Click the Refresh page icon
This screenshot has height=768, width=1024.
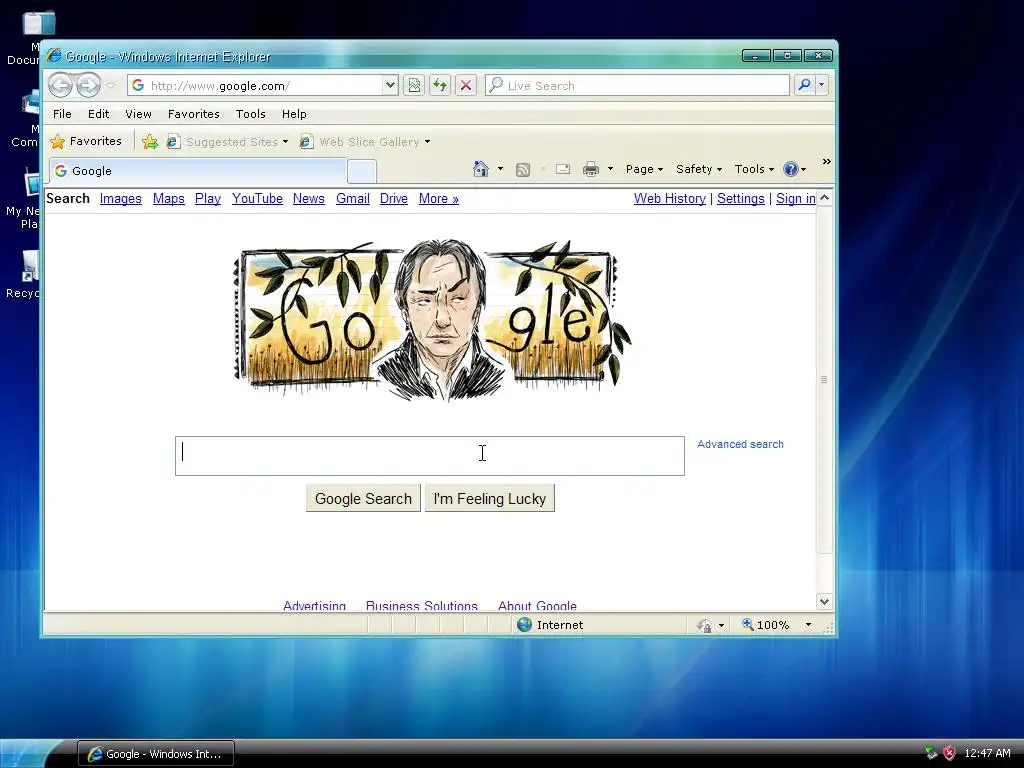[x=440, y=85]
